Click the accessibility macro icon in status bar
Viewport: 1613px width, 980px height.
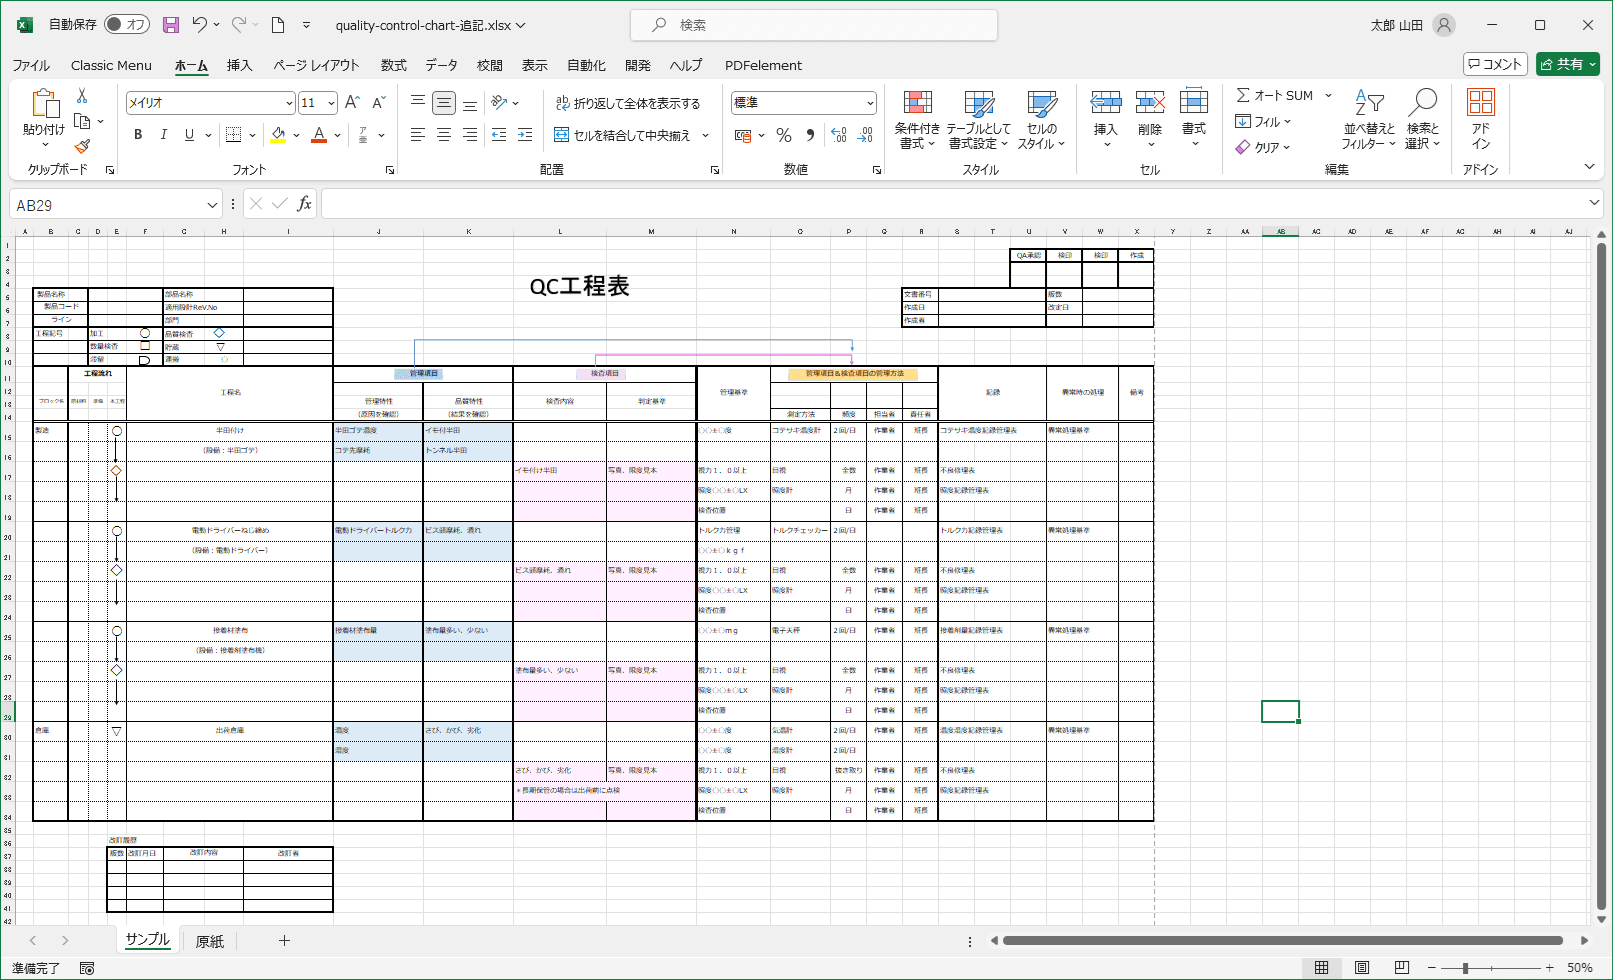click(87, 968)
